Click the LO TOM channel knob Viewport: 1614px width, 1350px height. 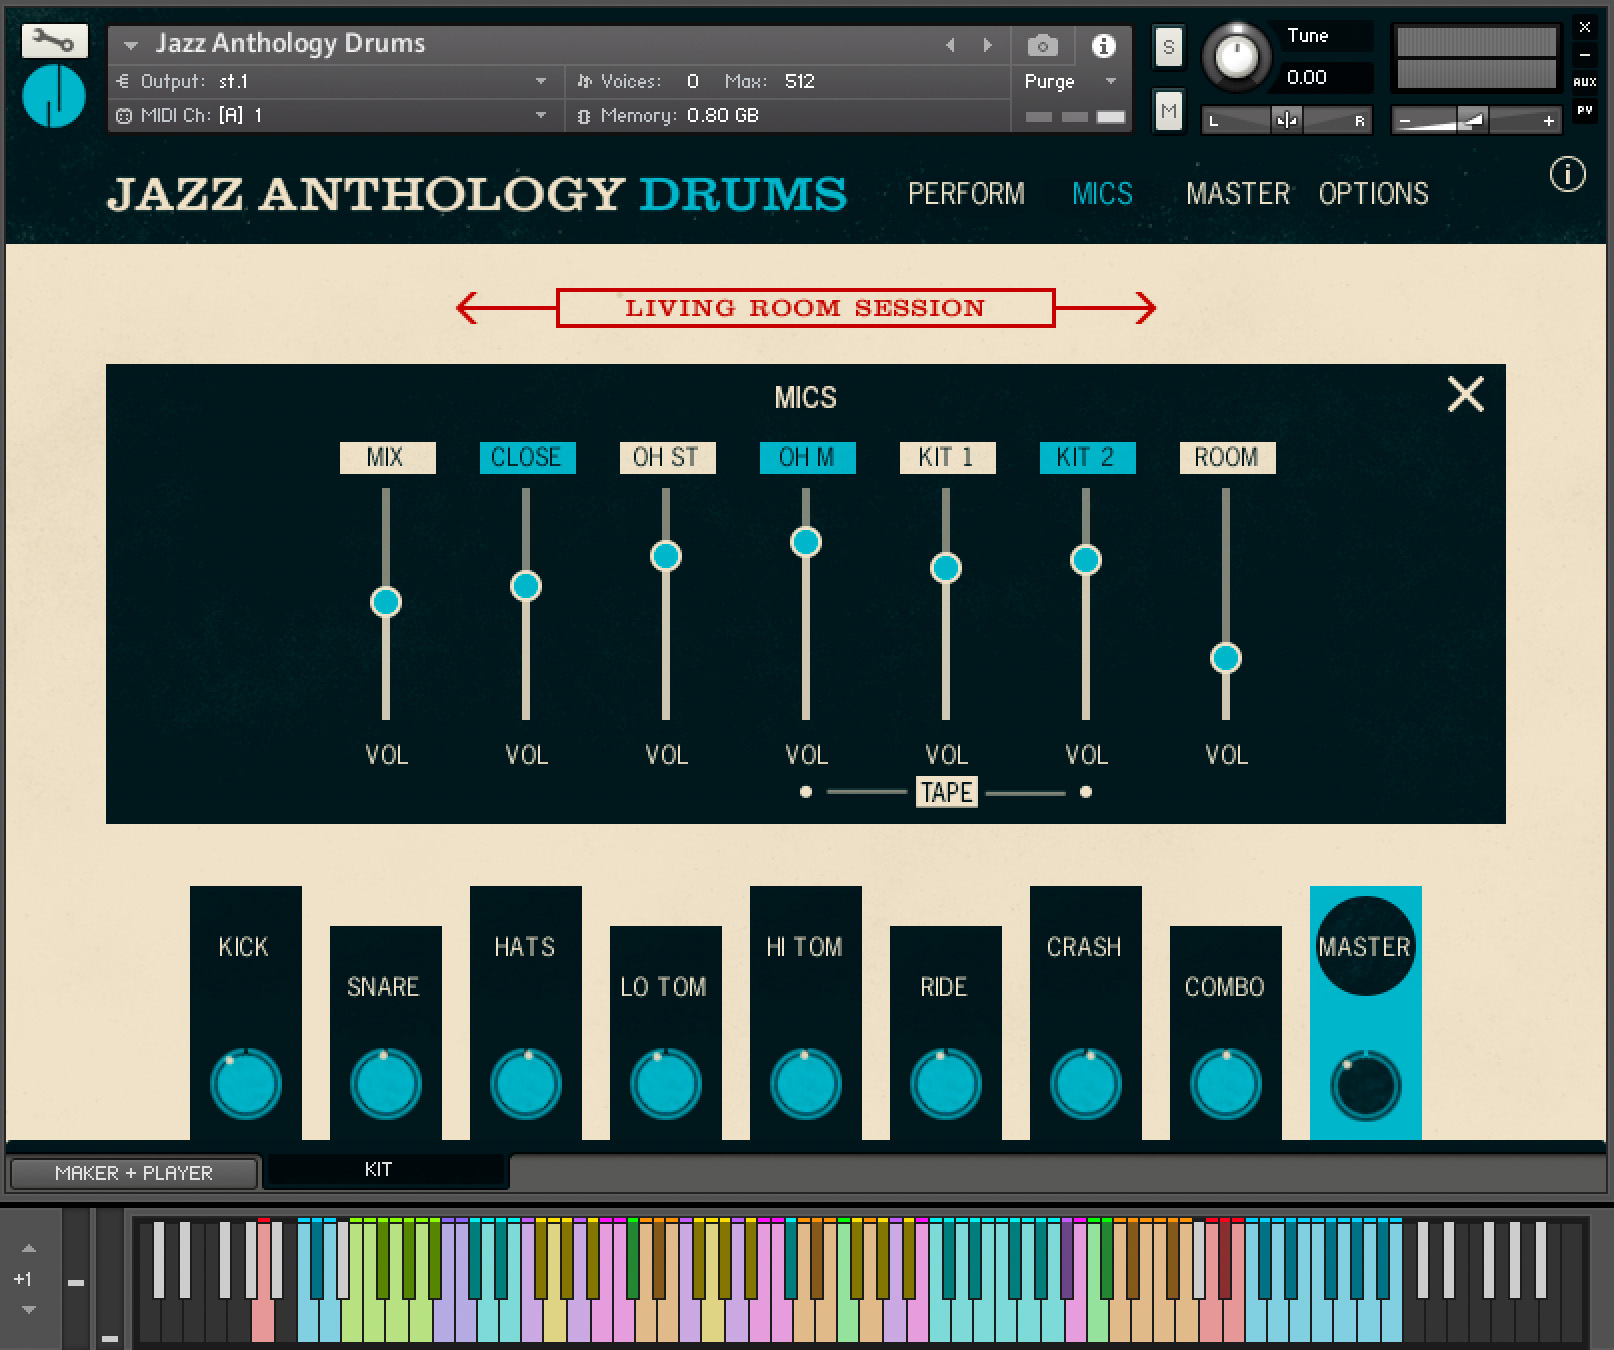tap(665, 1084)
